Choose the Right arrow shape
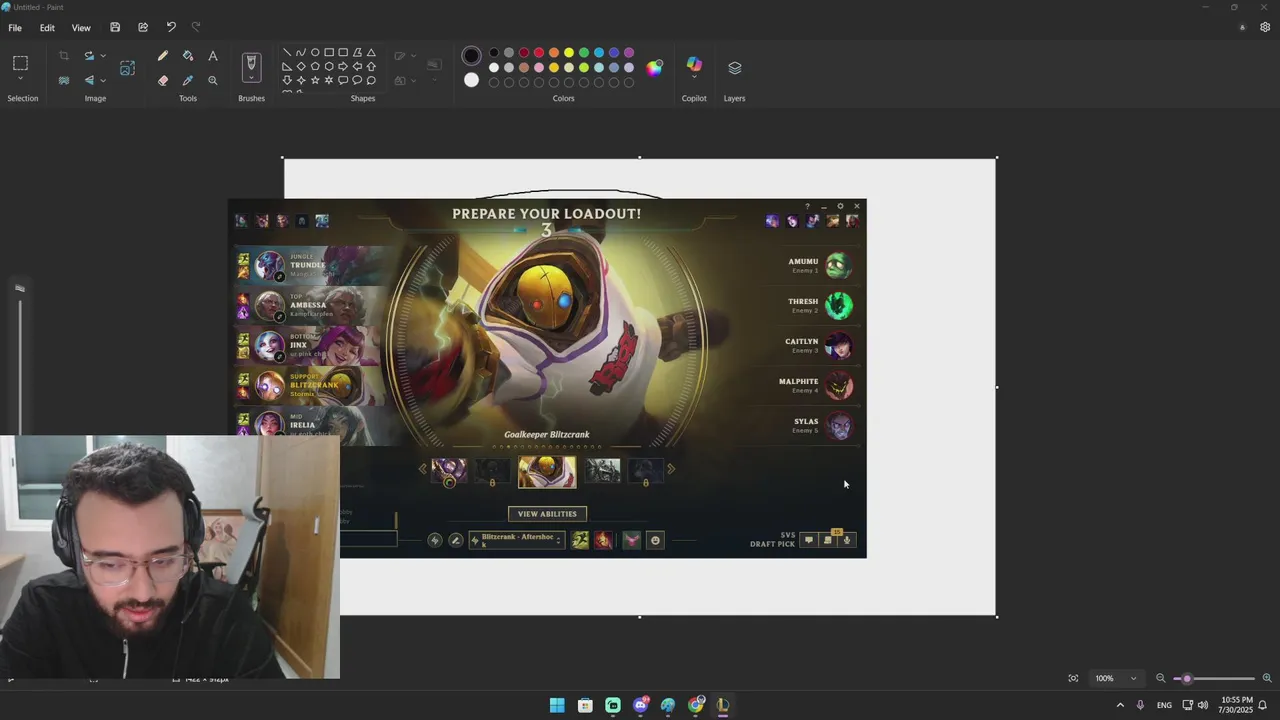Image resolution: width=1280 pixels, height=720 pixels. (x=343, y=66)
